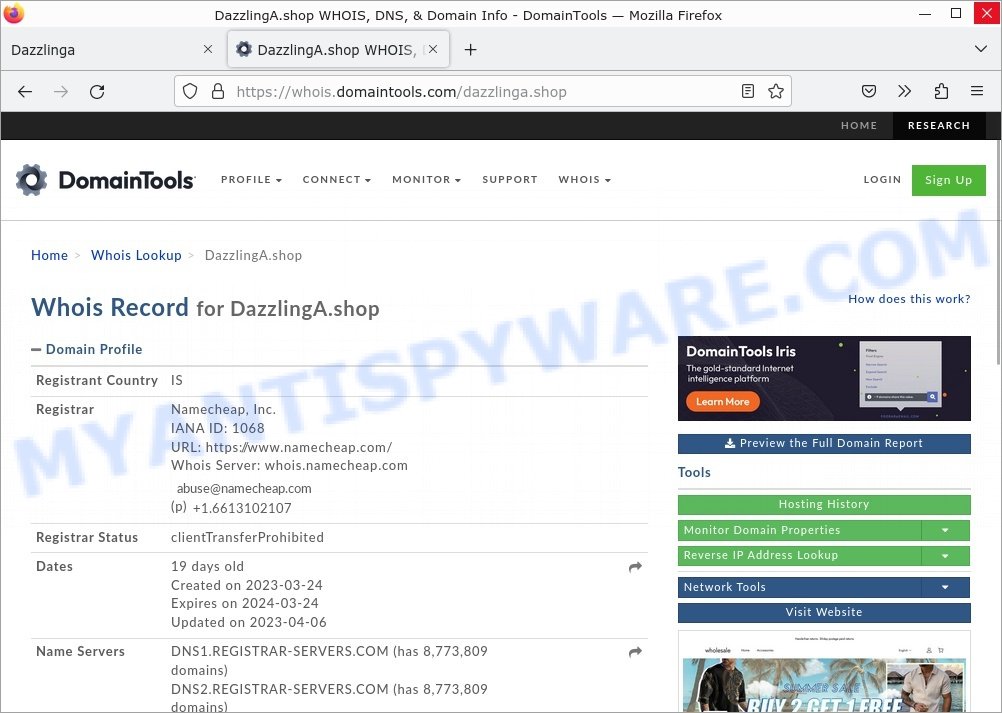Open the Extensions puzzle icon
The width and height of the screenshot is (1002, 713).
[941, 91]
